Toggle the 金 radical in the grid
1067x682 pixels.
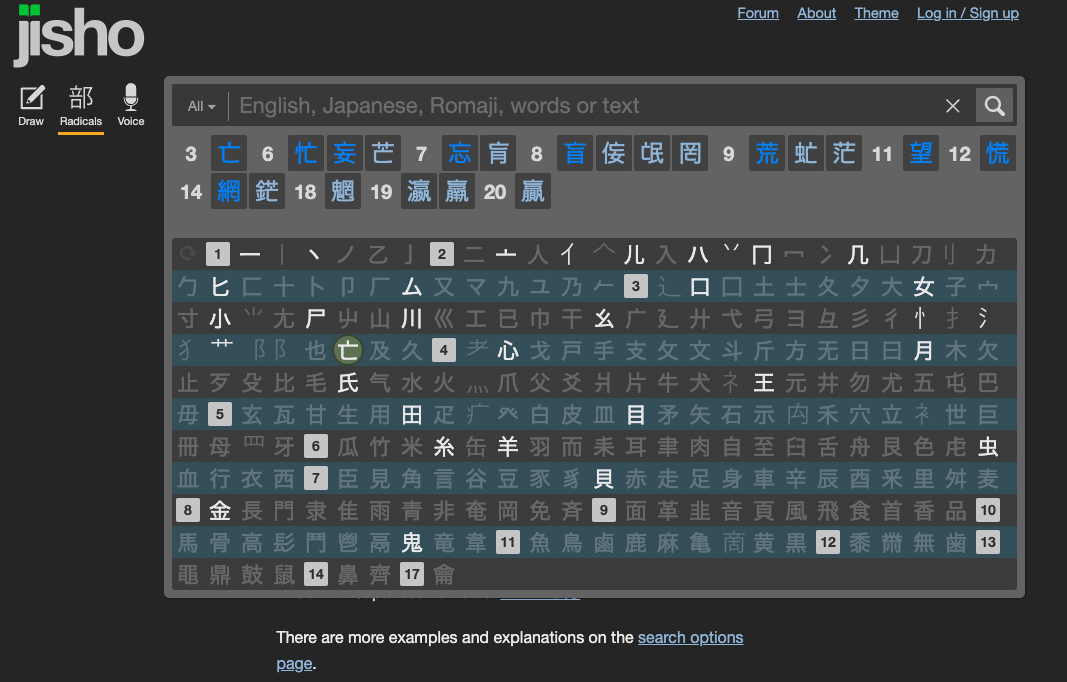click(220, 511)
